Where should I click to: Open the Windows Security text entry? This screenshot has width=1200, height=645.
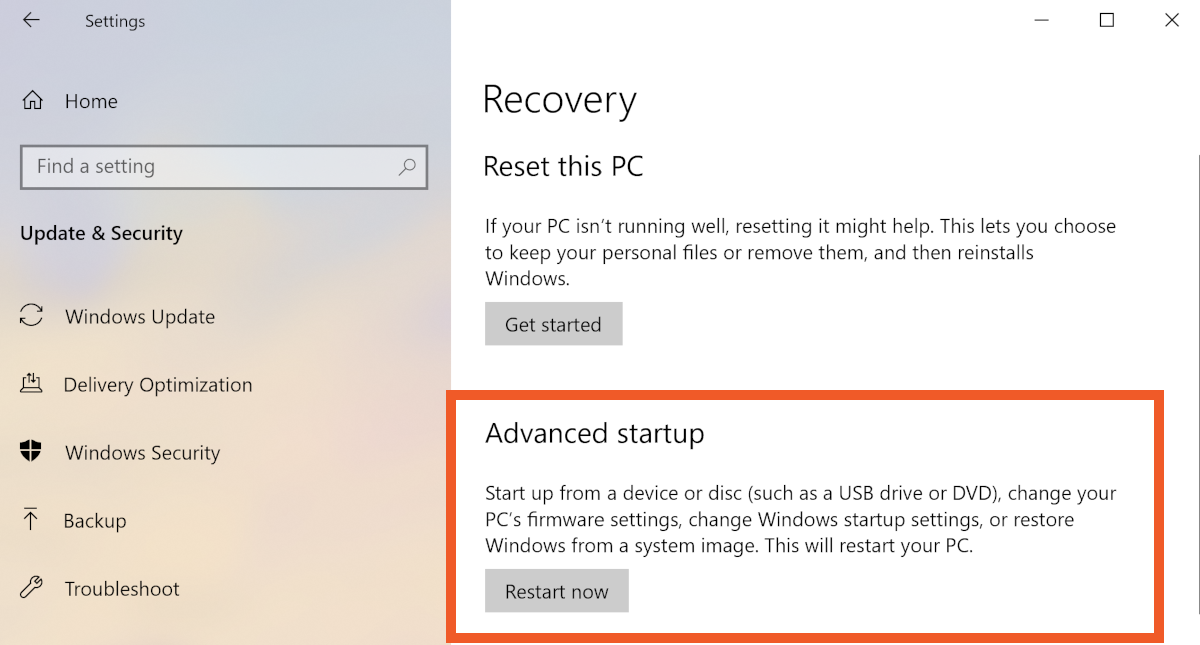pos(142,453)
